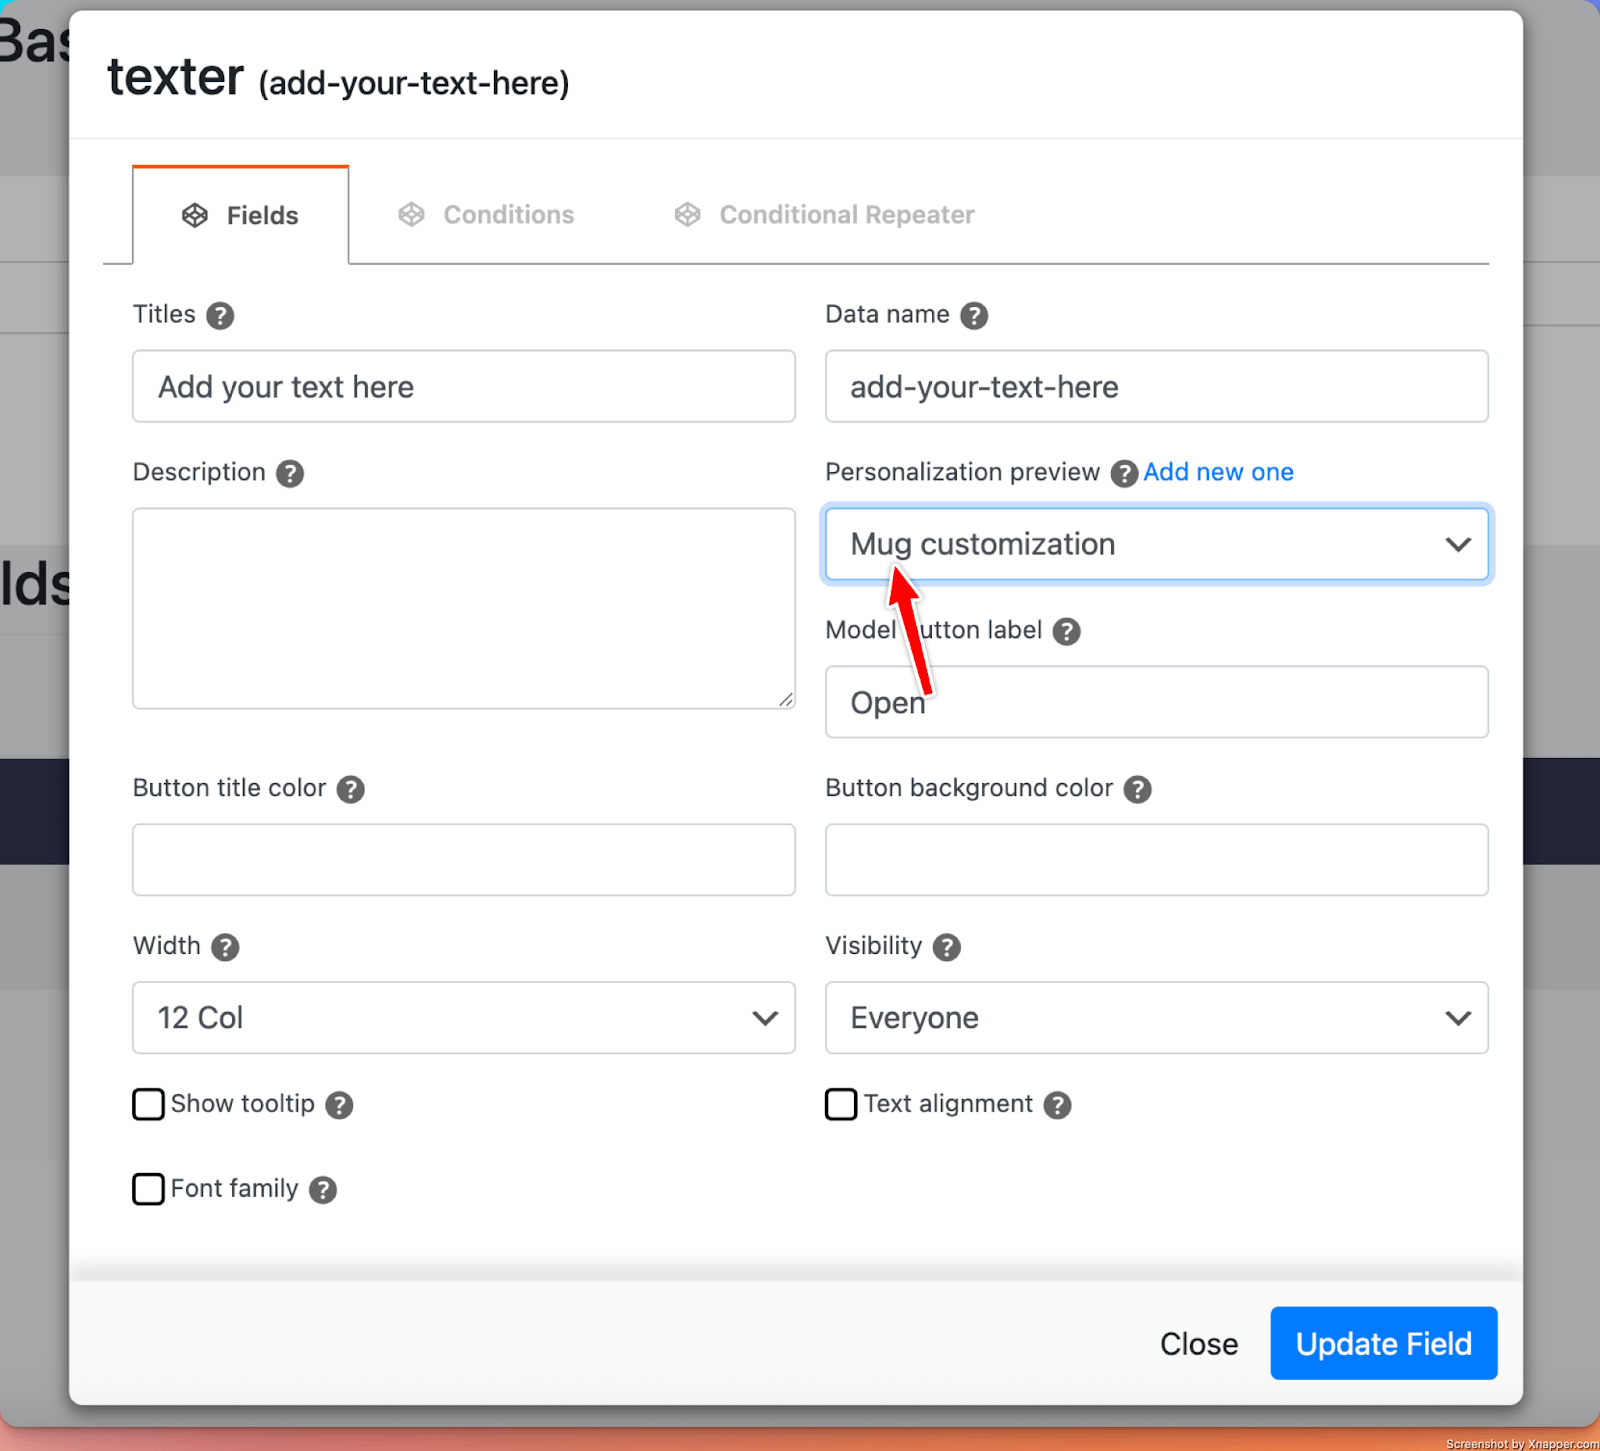Click the help icon next to Titles
The width and height of the screenshot is (1600, 1451).
tap(220, 316)
